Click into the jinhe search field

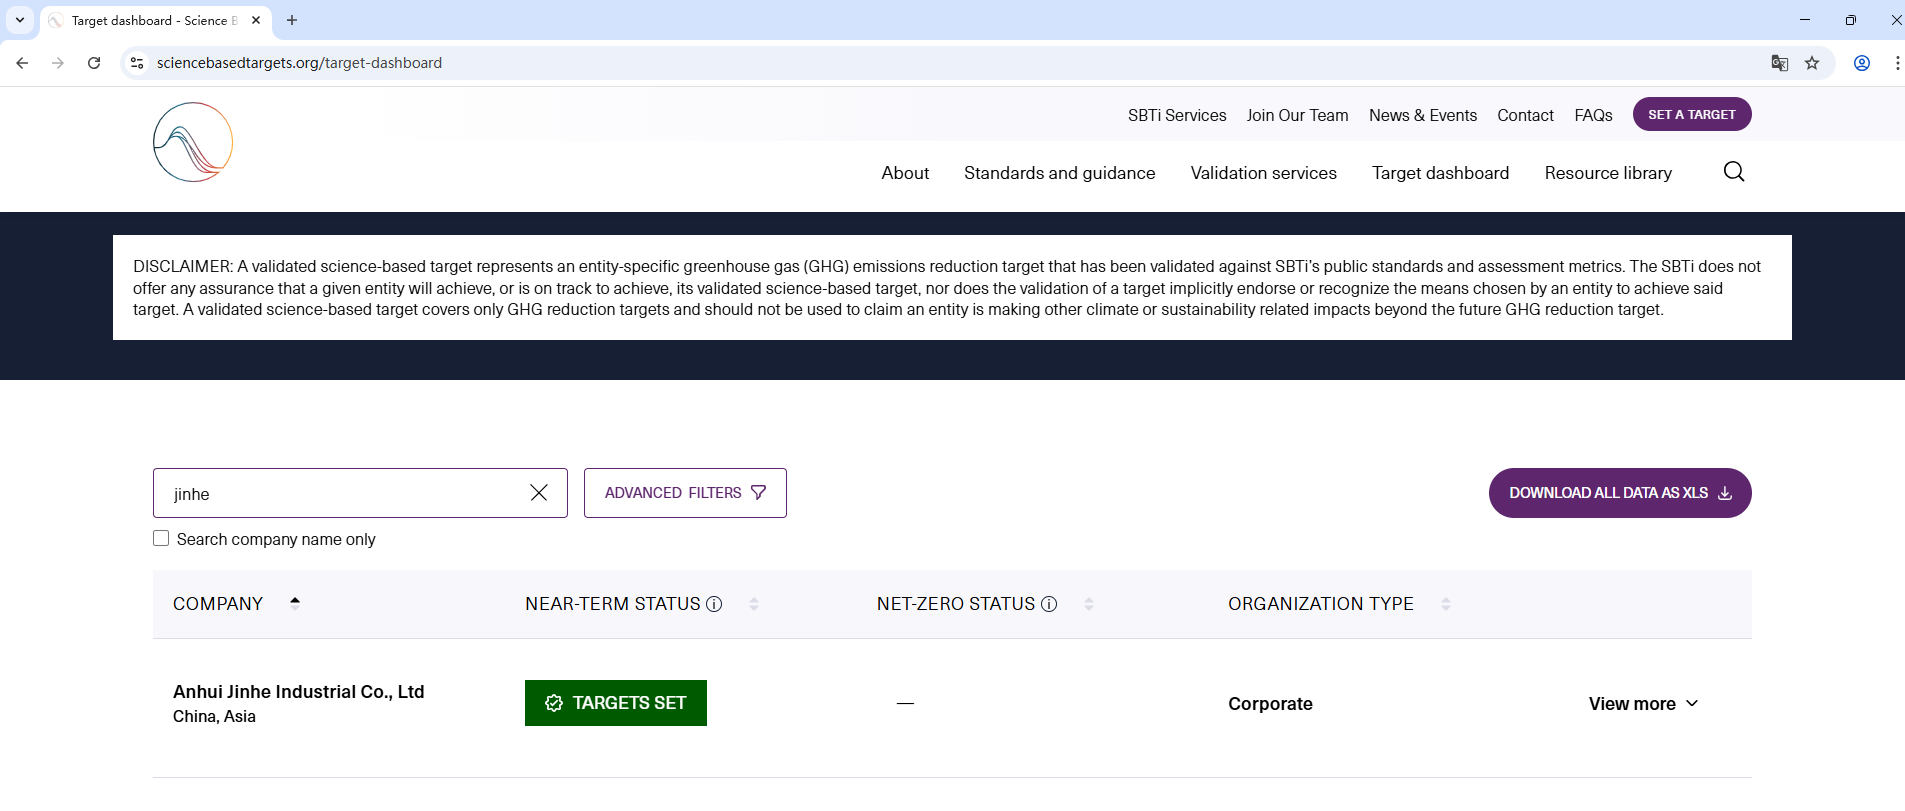[345, 493]
